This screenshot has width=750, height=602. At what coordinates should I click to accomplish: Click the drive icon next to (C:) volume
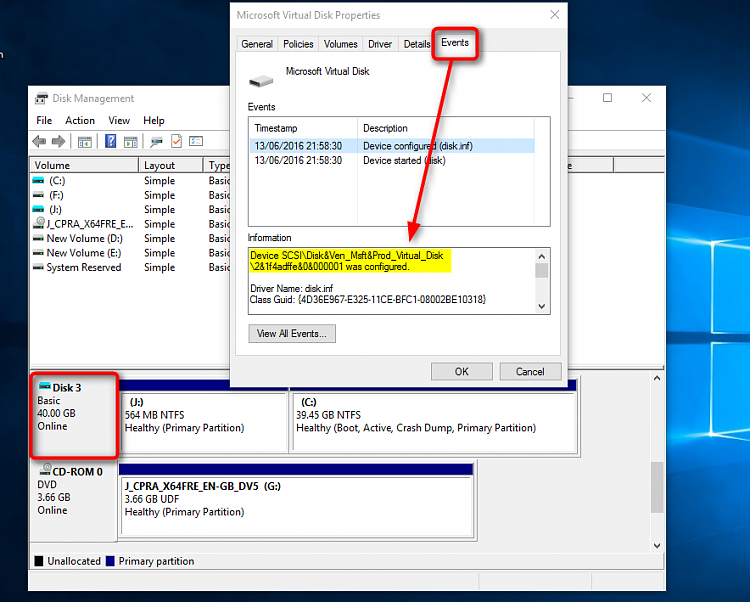(38, 181)
